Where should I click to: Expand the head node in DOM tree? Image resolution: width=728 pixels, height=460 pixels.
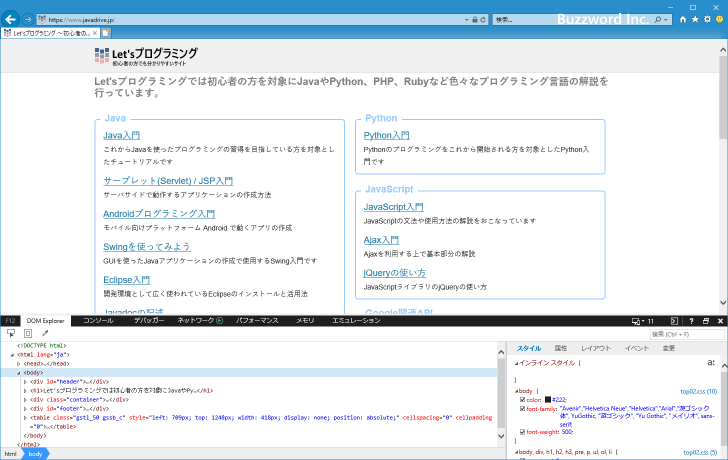(19, 364)
